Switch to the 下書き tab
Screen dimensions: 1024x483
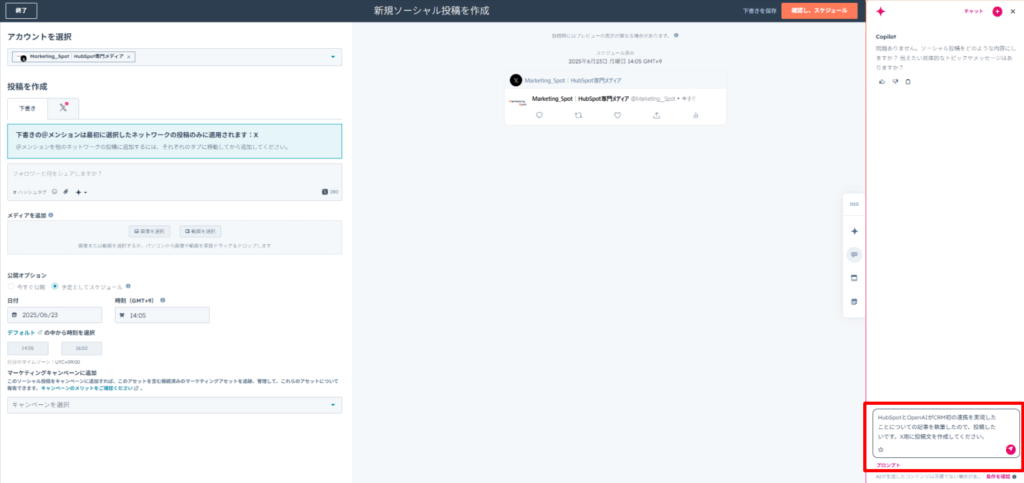pos(27,108)
